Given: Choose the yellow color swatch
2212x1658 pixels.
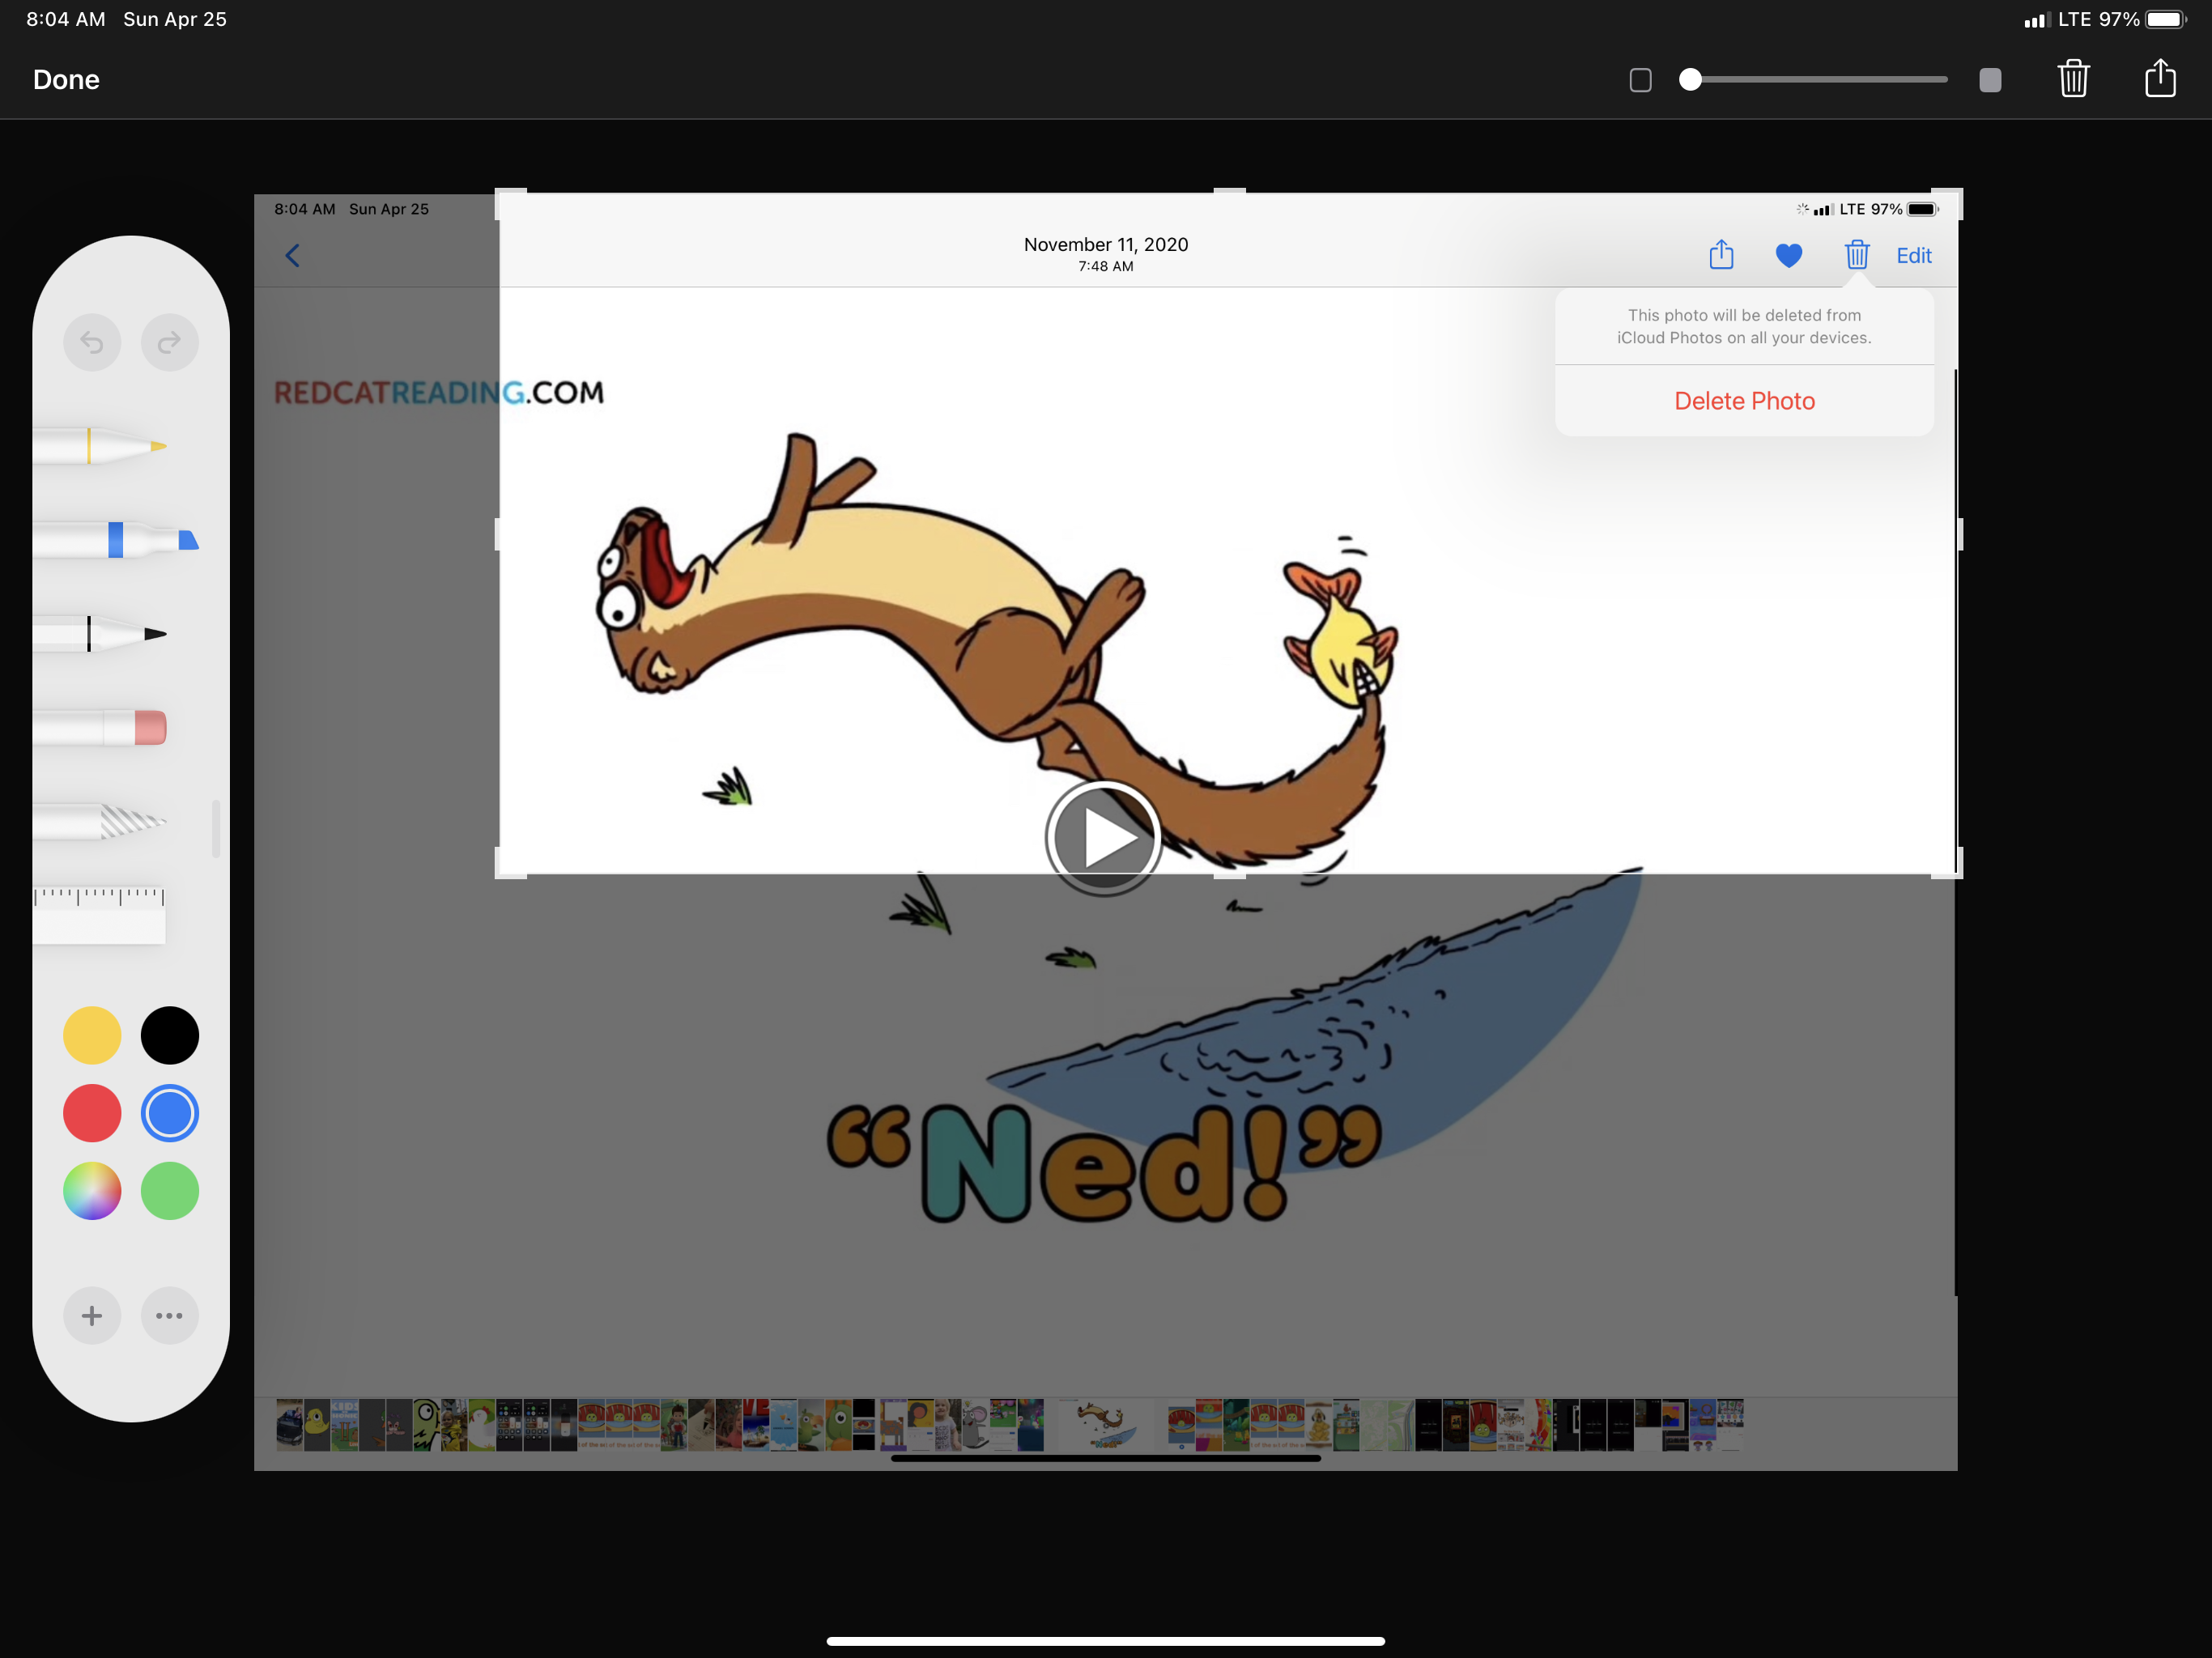Looking at the screenshot, I should (x=92, y=1035).
